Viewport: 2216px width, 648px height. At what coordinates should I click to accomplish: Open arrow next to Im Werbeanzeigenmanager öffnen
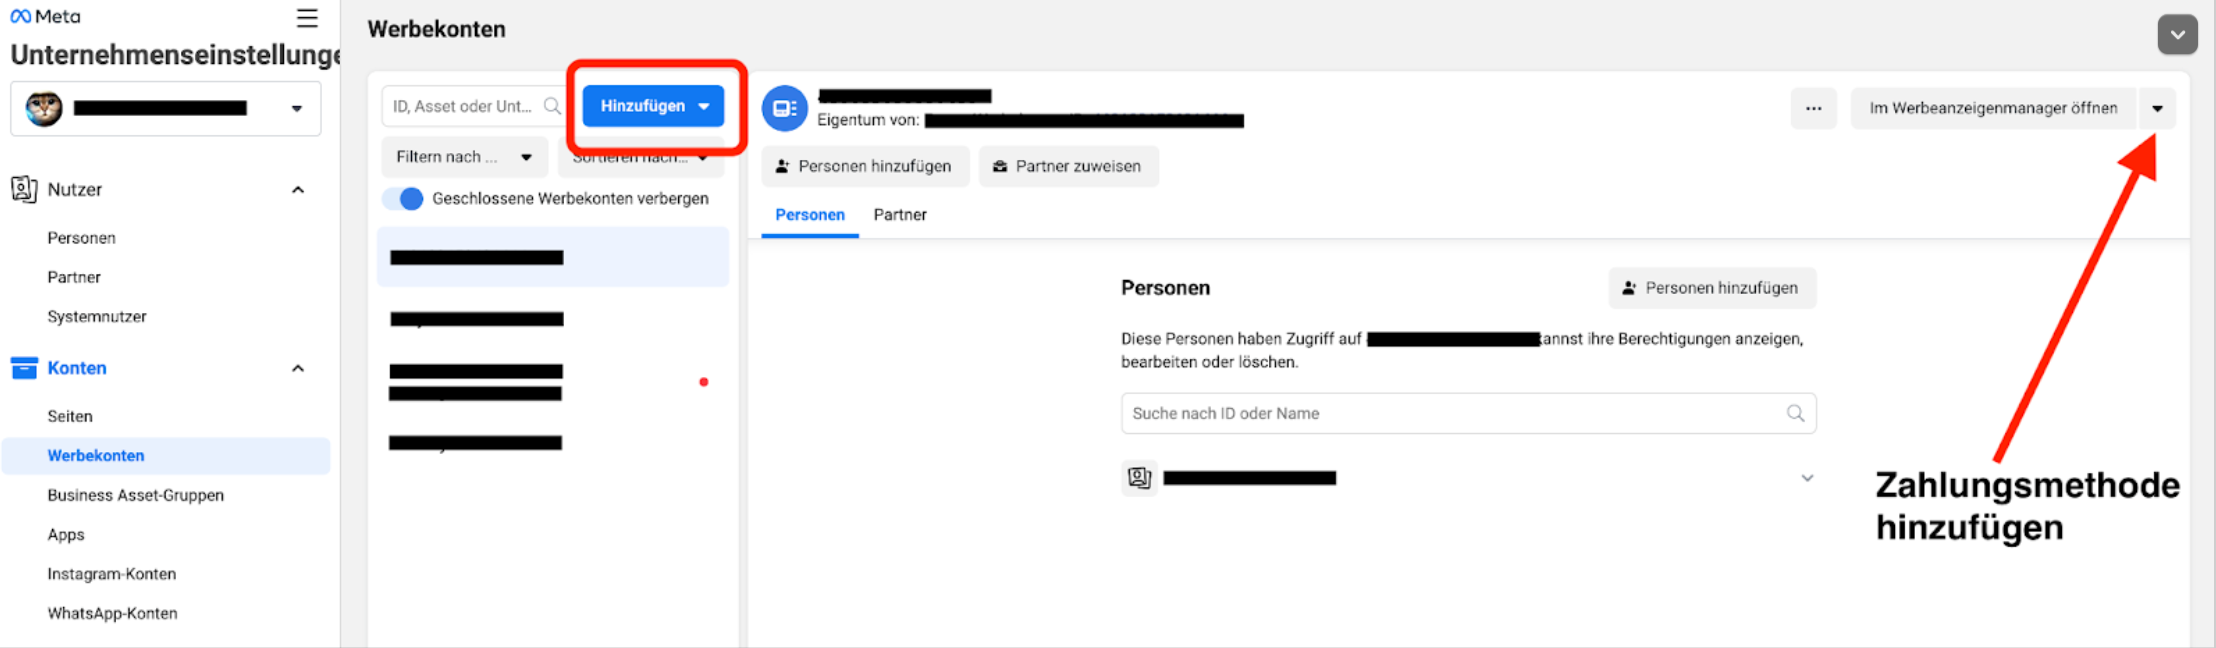click(2157, 108)
